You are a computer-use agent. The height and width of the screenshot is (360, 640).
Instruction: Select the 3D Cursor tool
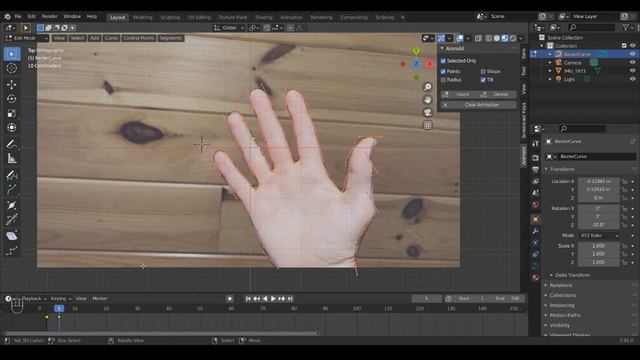click(12, 68)
